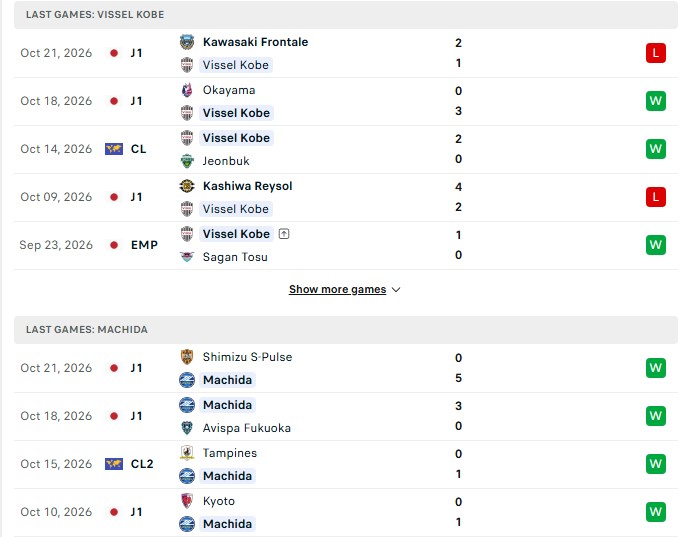Expand Show more games for Vissel Kobe

[x=337, y=290]
